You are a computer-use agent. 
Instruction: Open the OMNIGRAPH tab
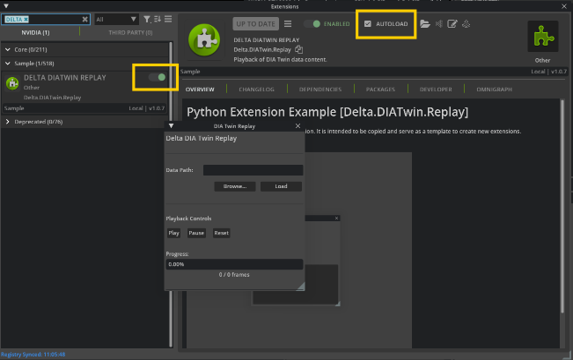[494, 89]
